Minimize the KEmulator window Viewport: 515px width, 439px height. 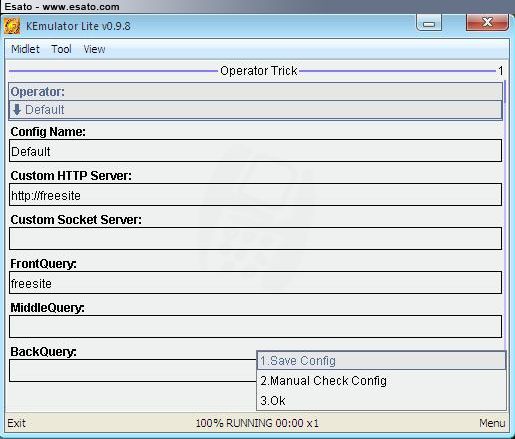429,23
